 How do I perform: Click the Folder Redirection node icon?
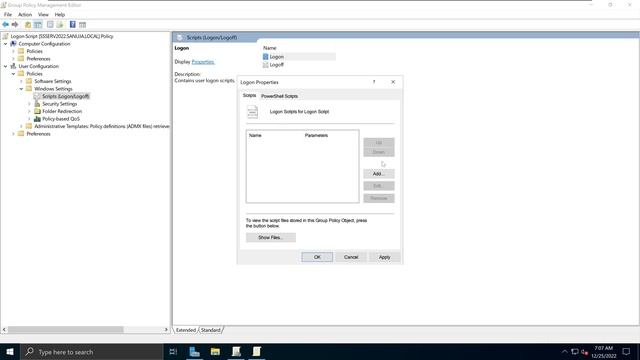37,111
